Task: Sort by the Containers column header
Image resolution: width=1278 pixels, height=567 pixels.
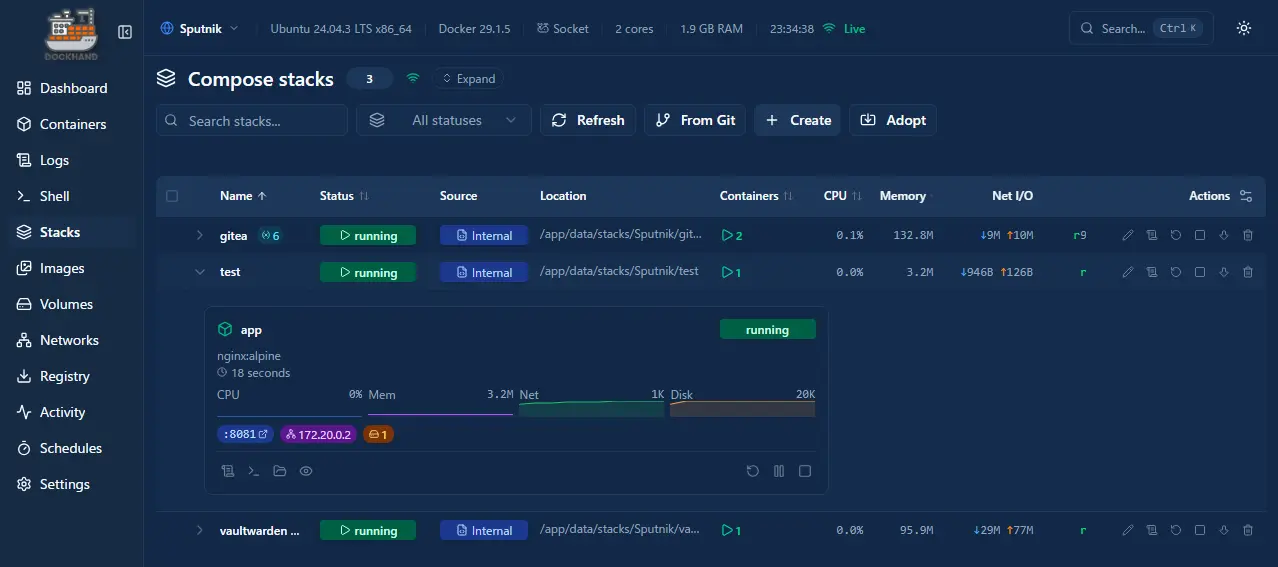Action: (x=756, y=196)
